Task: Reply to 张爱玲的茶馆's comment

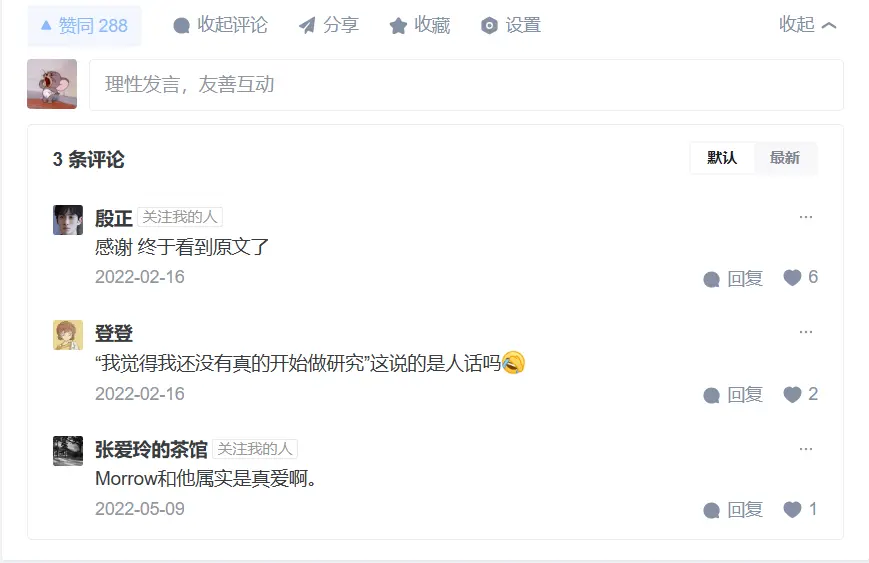Action: click(733, 510)
